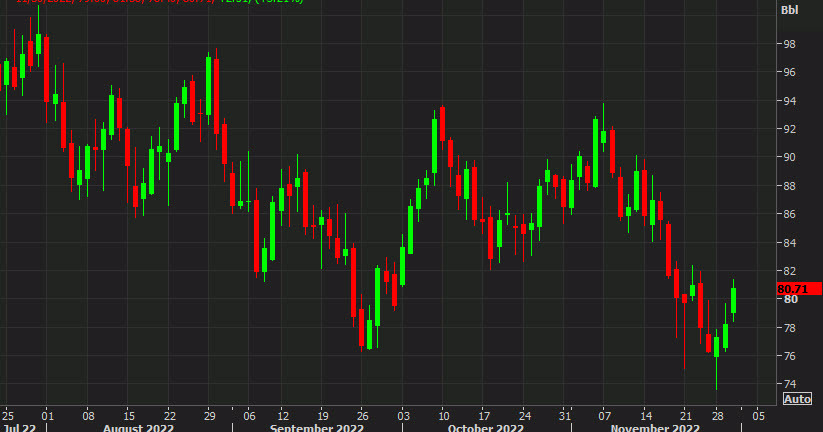Click the date tick labeled 24
823x432 pixels.
[x=524, y=416]
